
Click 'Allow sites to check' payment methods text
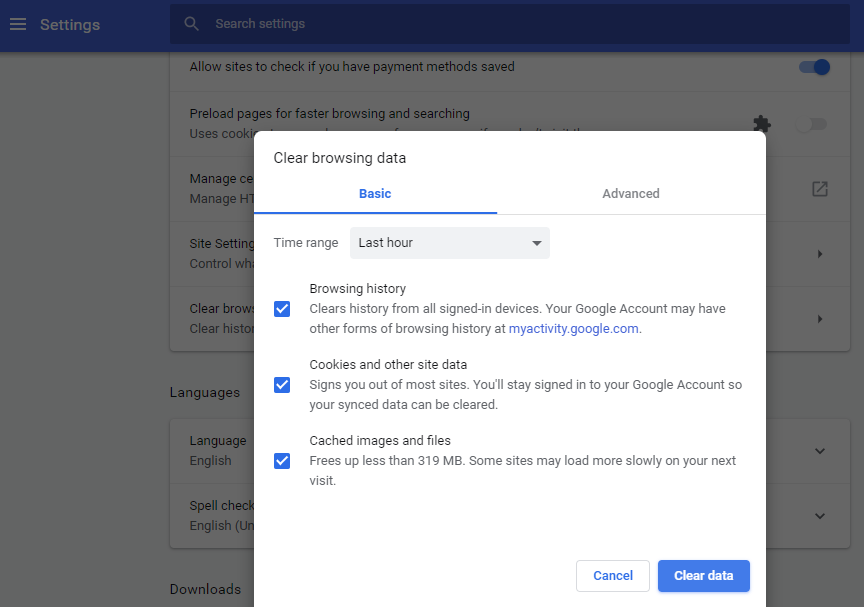coord(352,67)
